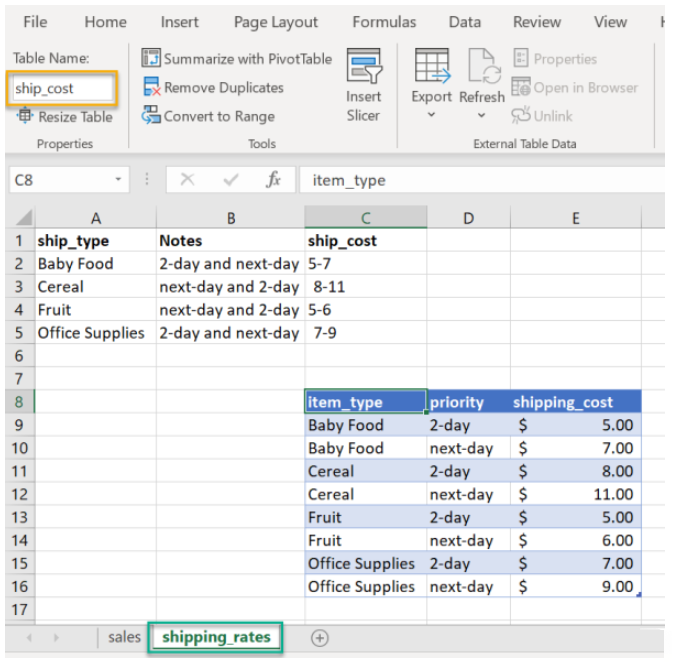Click the 11.00 shipping cost cell

pos(576,494)
